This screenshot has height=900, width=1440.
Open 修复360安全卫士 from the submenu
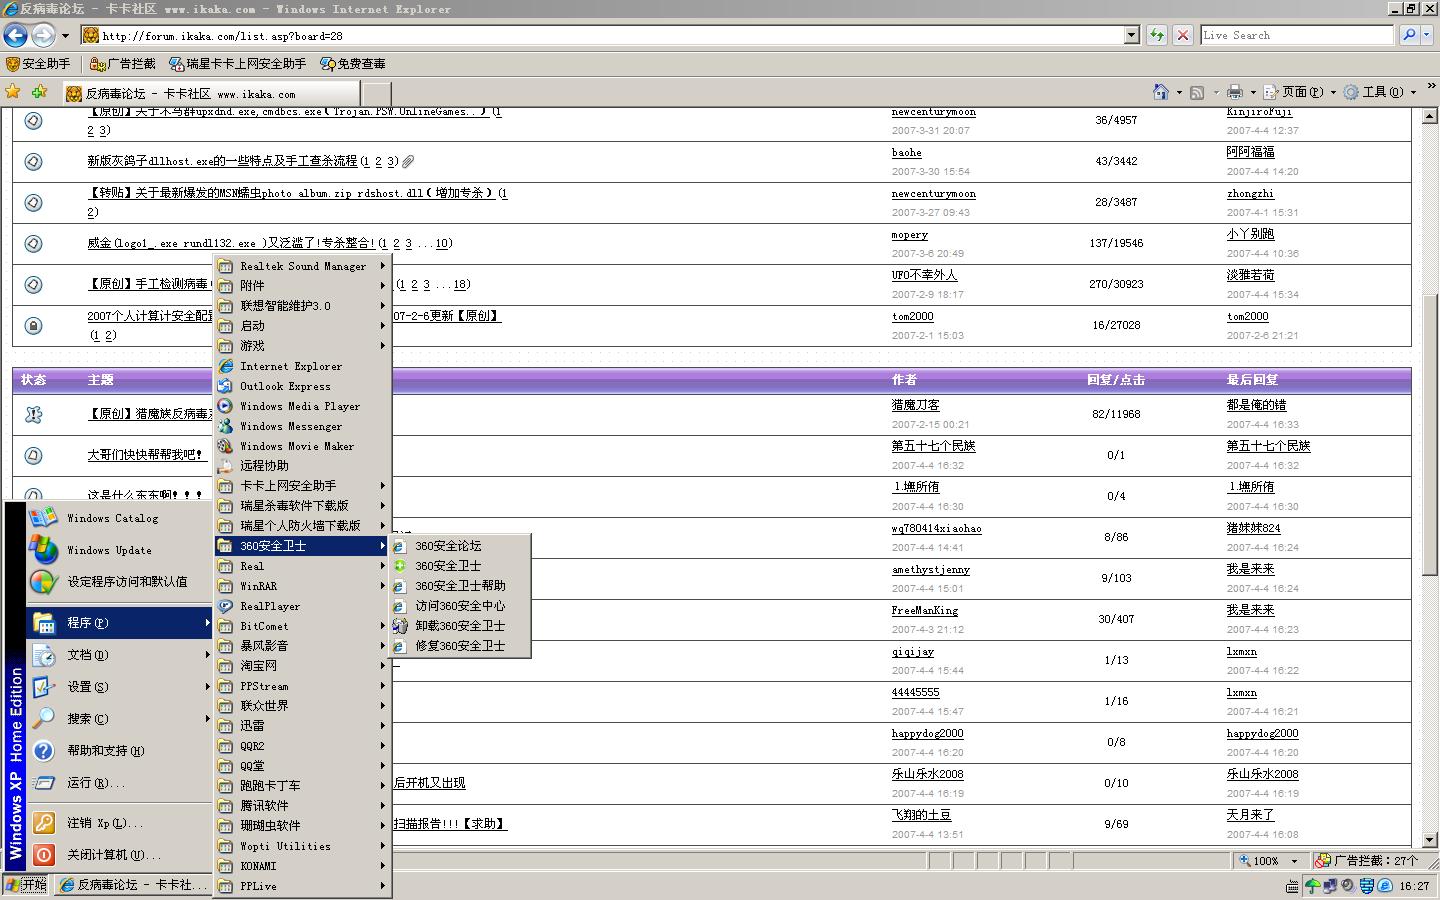point(460,646)
